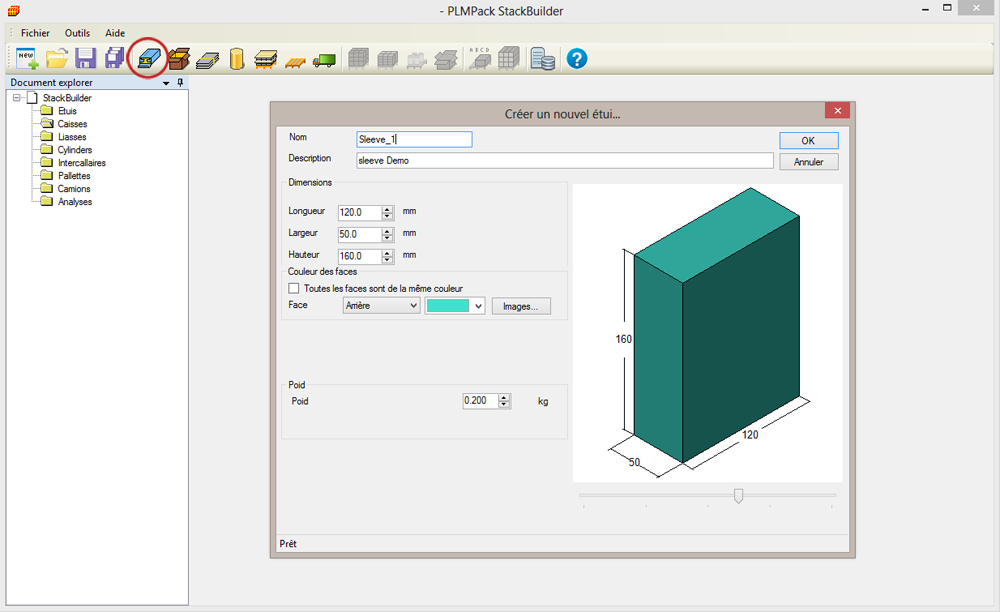The image size is (1000, 612).
Task: Select Pallettes in the document tree
Action: click(74, 175)
